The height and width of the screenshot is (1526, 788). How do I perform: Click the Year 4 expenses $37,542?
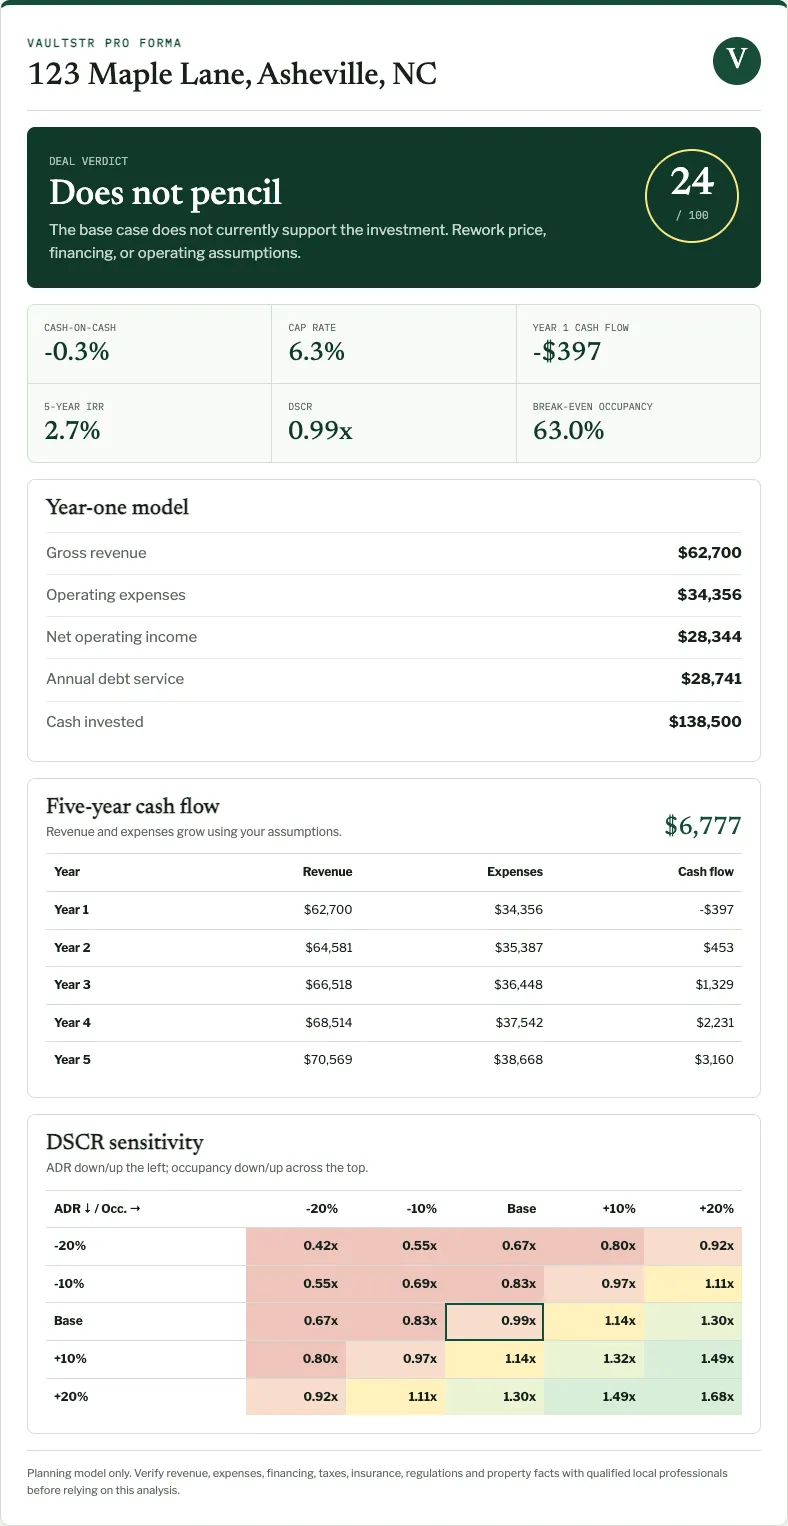pyautogui.click(x=519, y=1022)
